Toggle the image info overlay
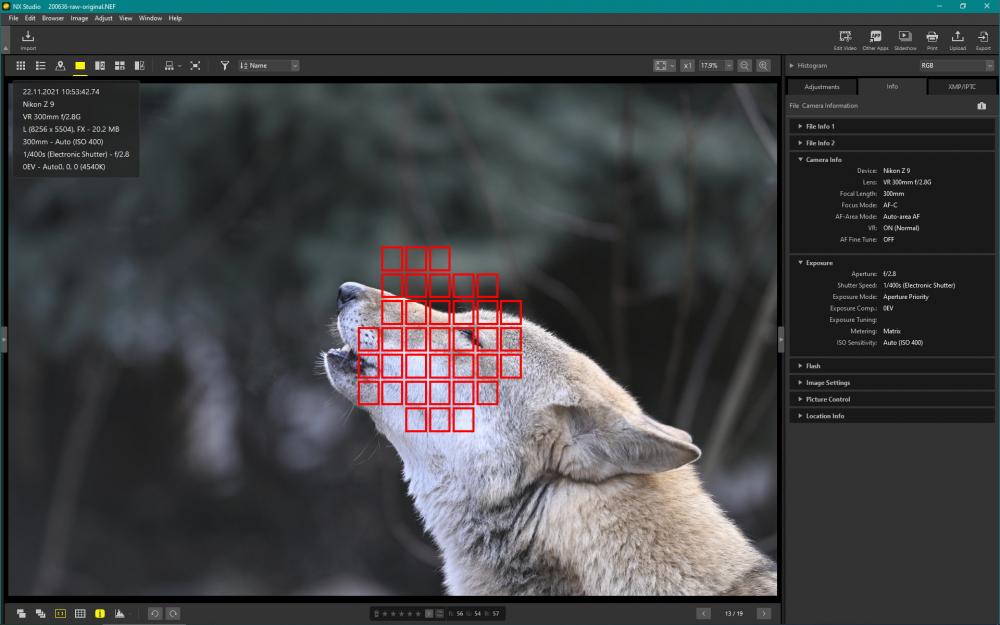Screen dimensions: 1000x625 99,614
